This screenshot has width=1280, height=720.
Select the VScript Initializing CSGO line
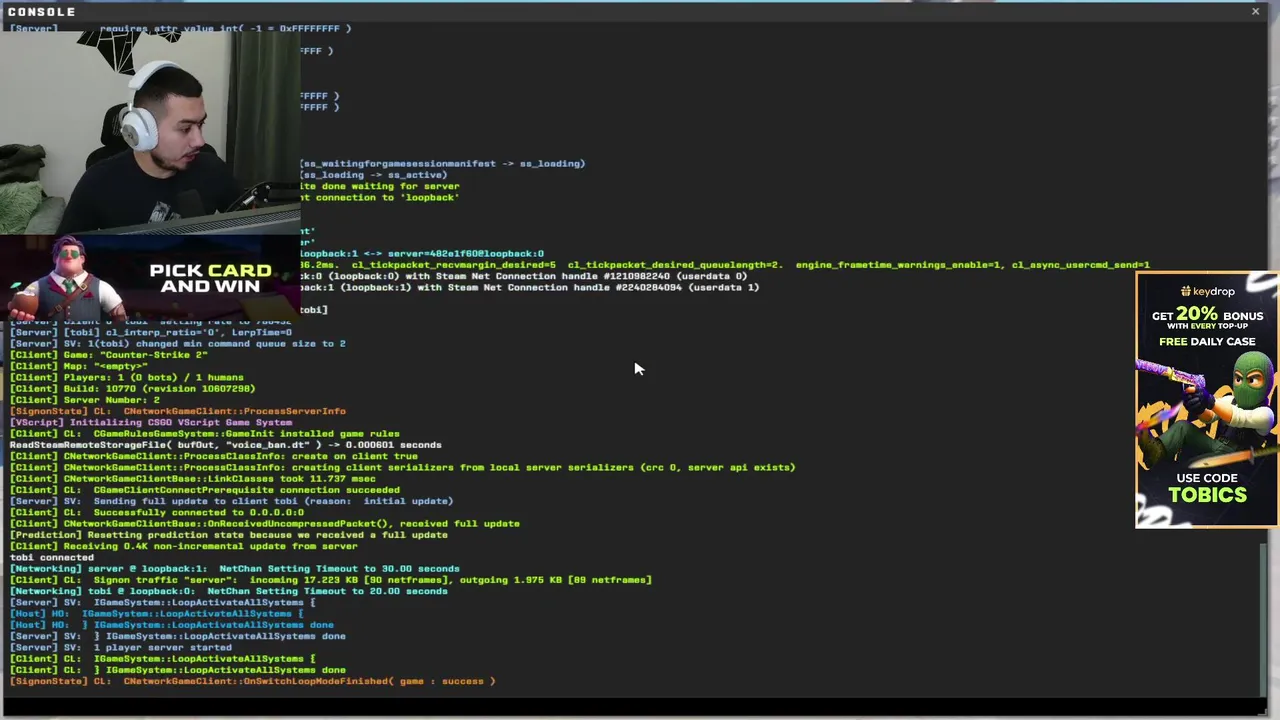[x=151, y=422]
